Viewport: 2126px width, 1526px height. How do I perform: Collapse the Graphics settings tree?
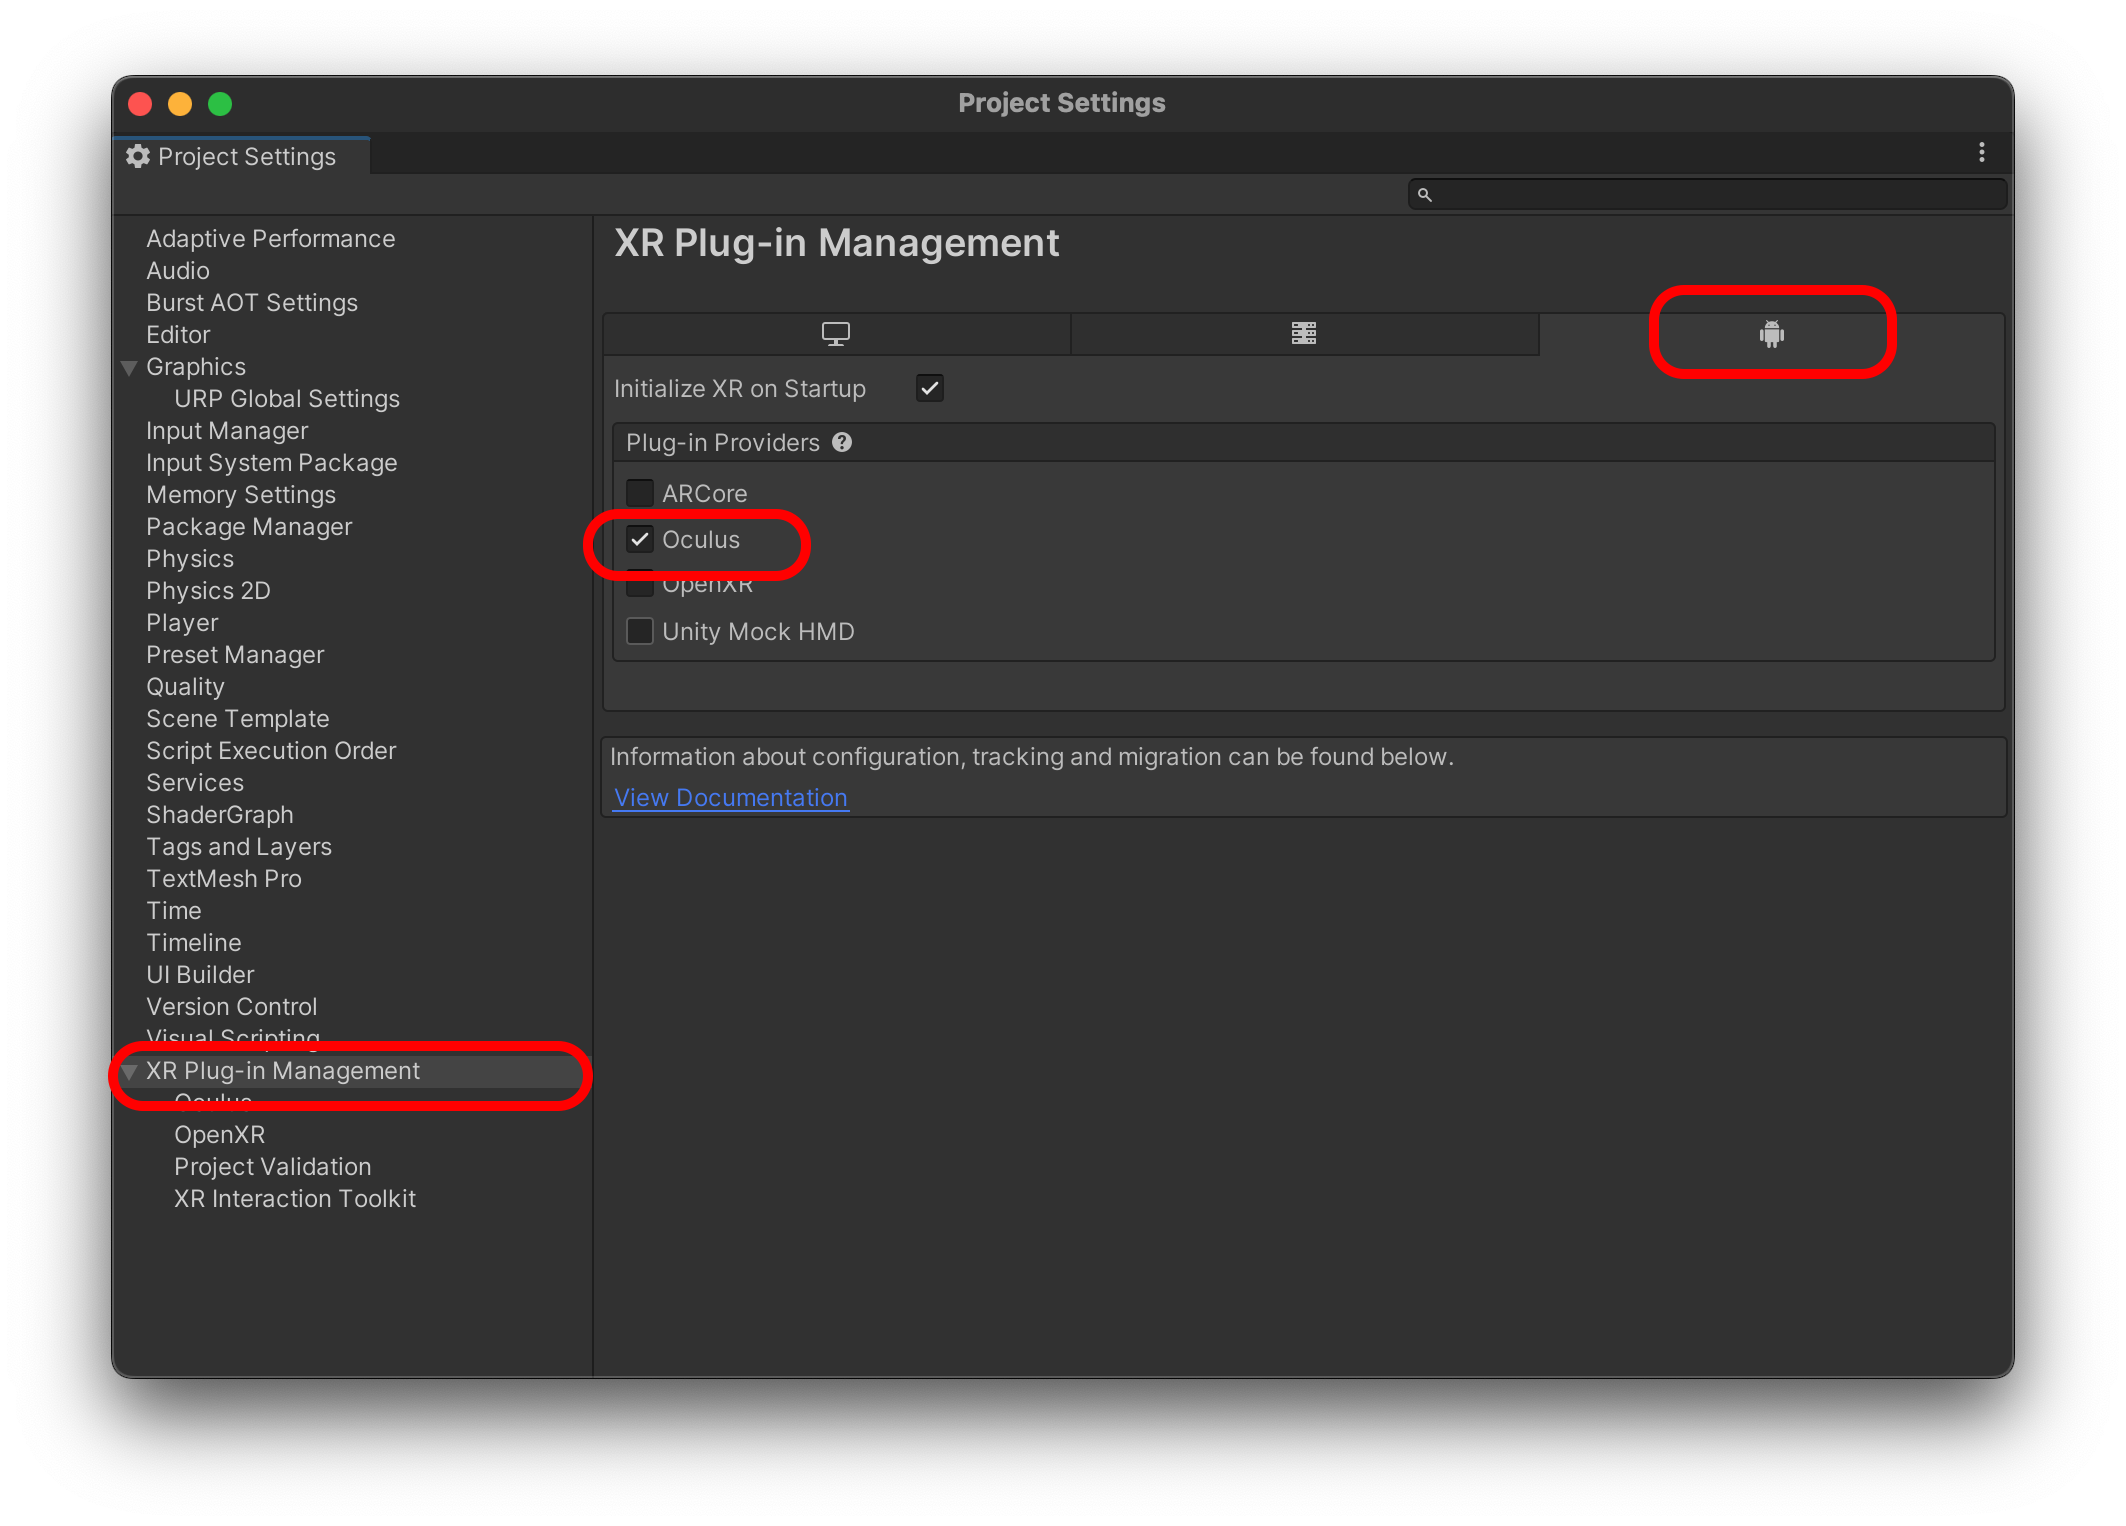pos(129,368)
